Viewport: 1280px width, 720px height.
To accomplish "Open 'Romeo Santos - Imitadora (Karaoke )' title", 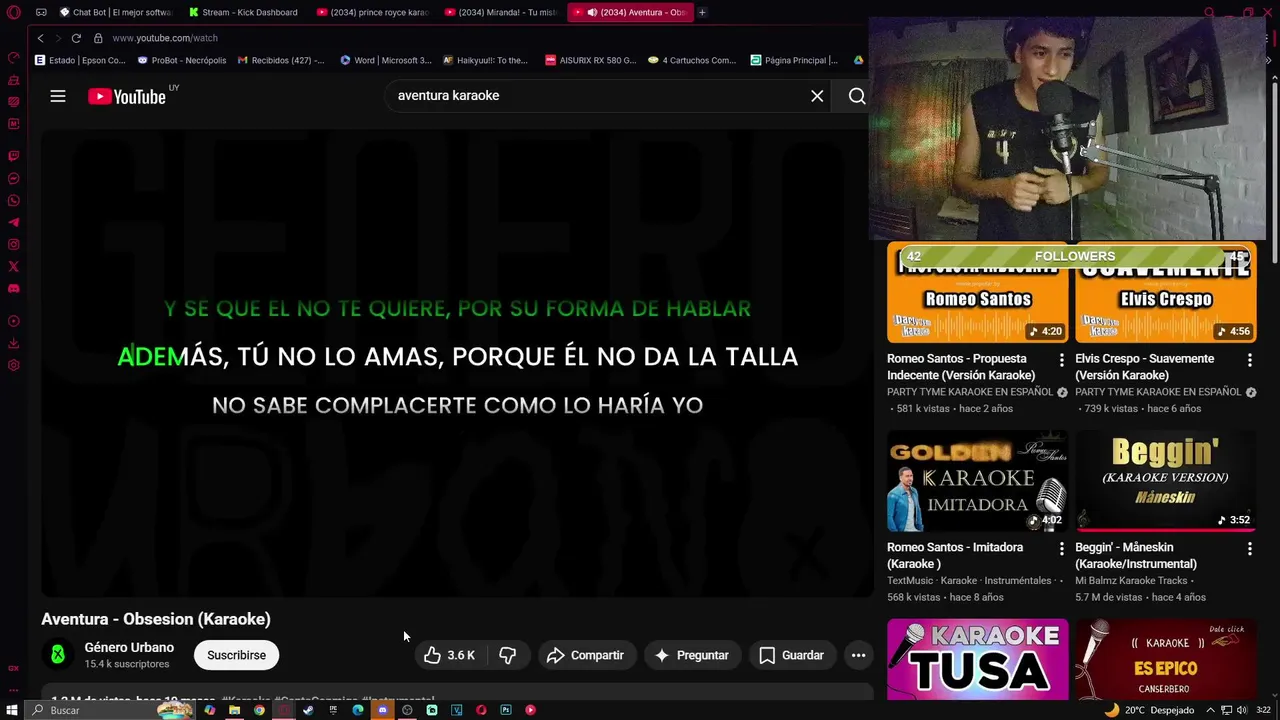I will coord(955,555).
